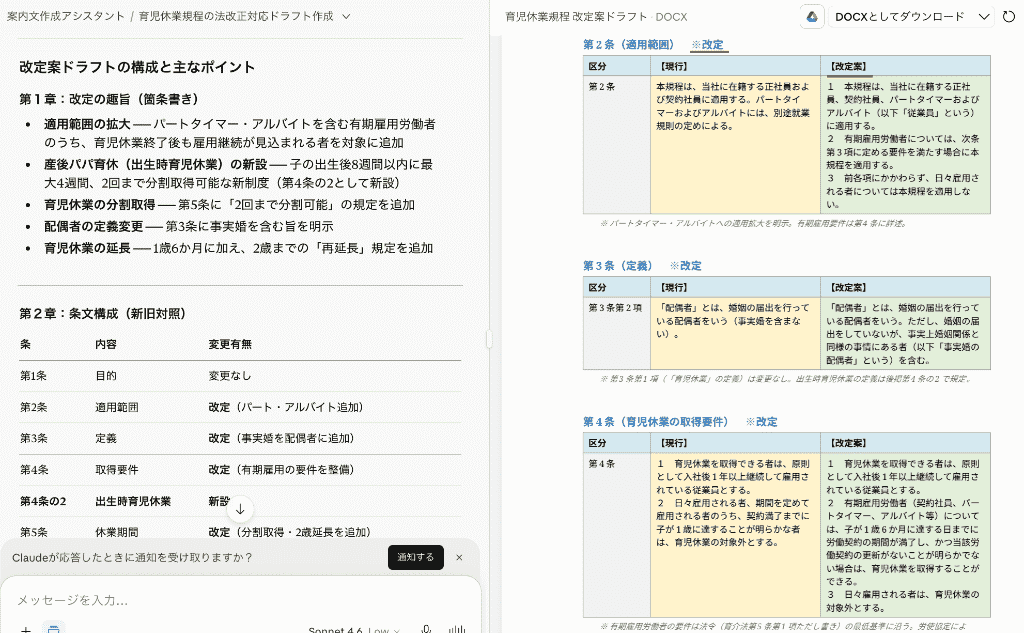Click the 適用範囲の拡大 bullet
The image size is (1024, 633).
(x=240, y=133)
